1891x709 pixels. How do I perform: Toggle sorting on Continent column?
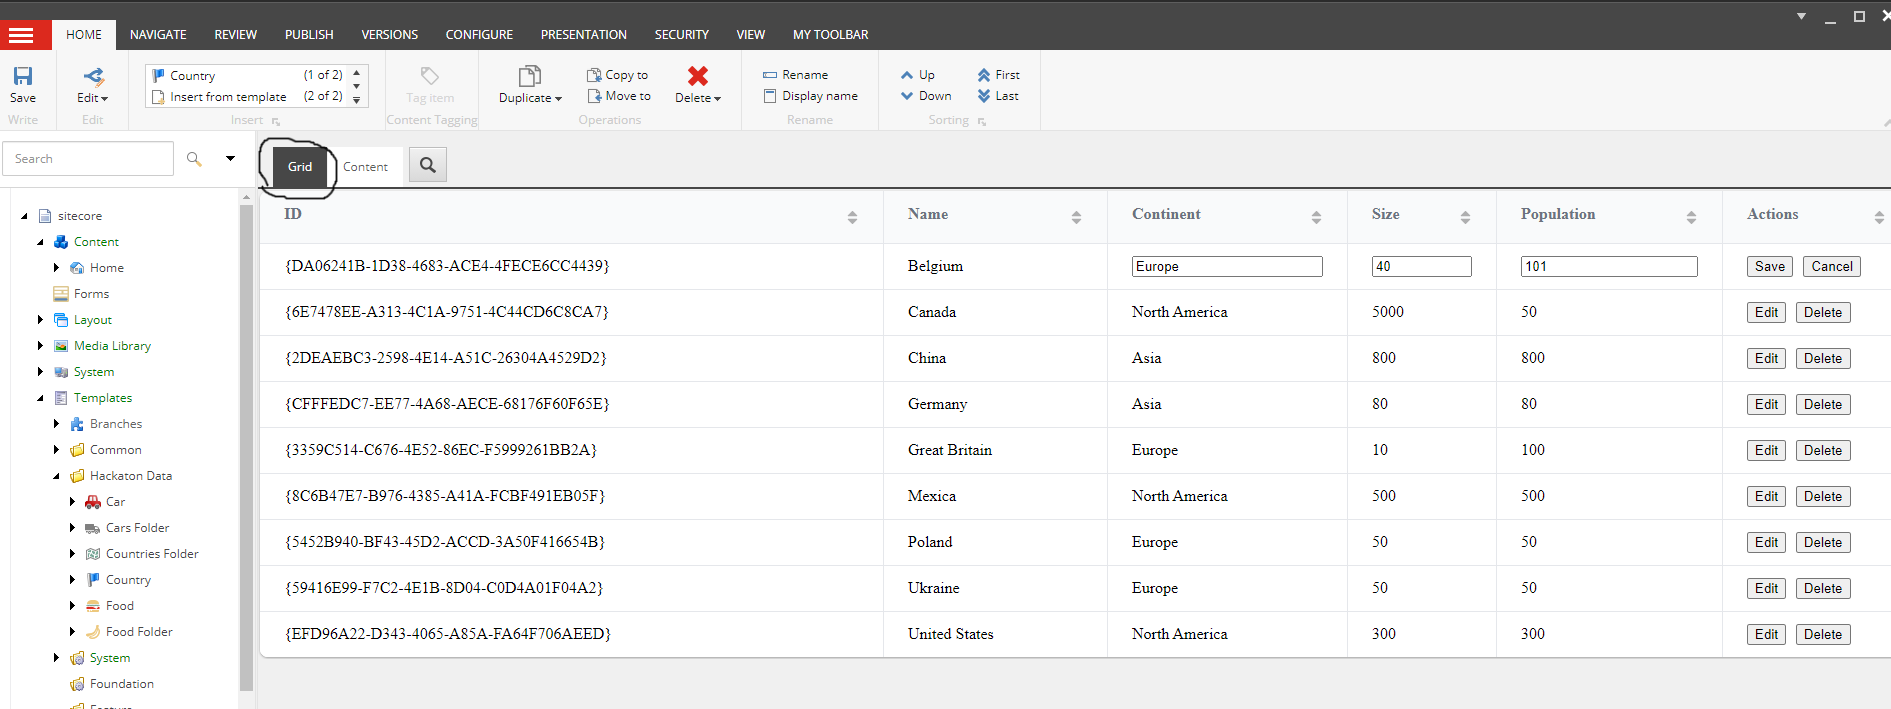coord(1316,217)
